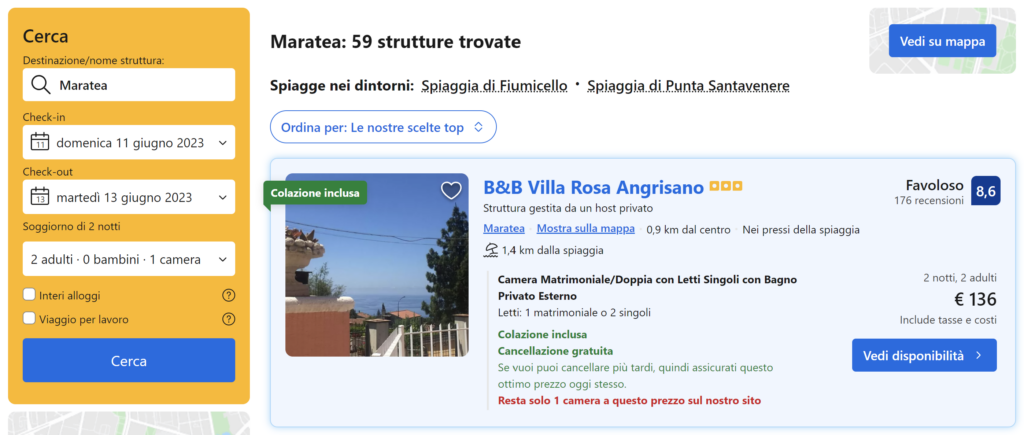Save property with the heart icon

click(x=451, y=190)
